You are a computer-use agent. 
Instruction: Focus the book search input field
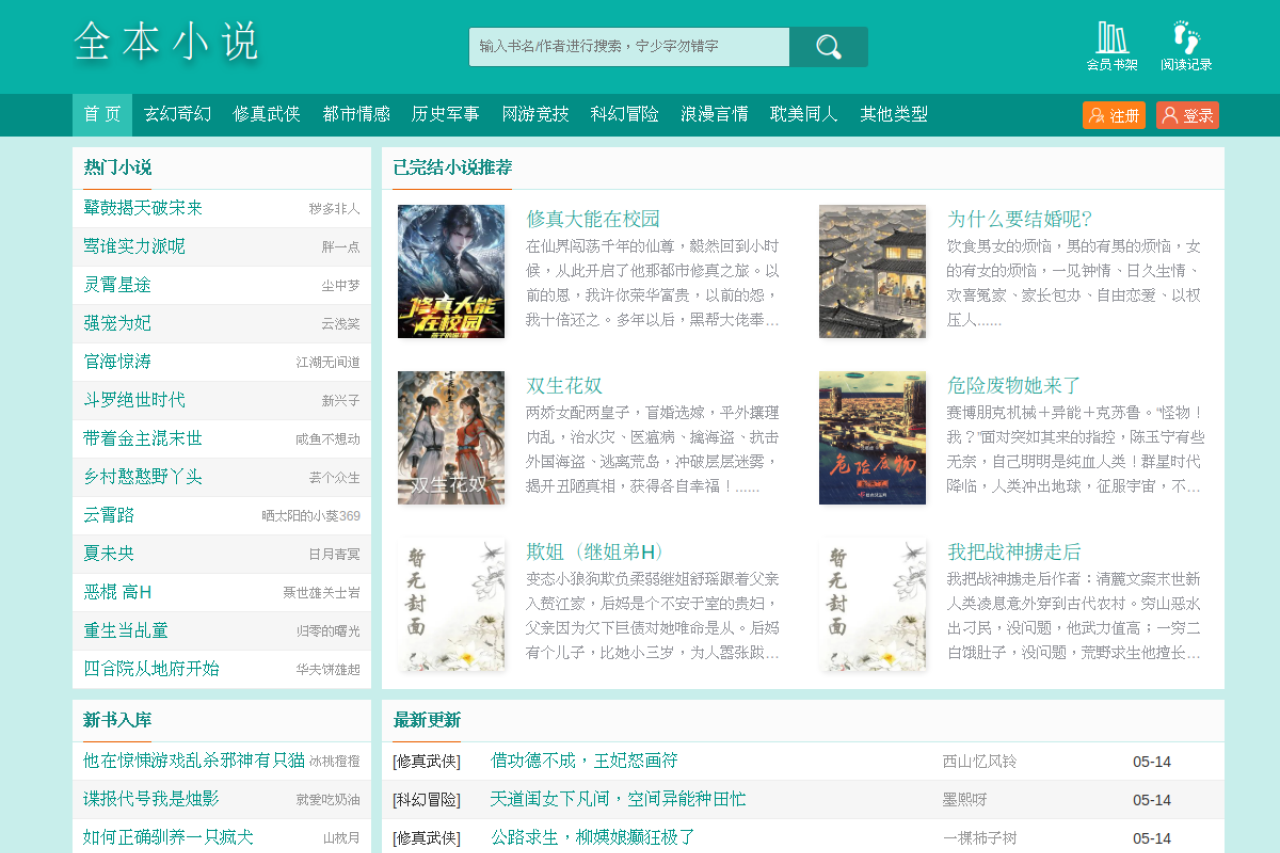click(x=629, y=47)
